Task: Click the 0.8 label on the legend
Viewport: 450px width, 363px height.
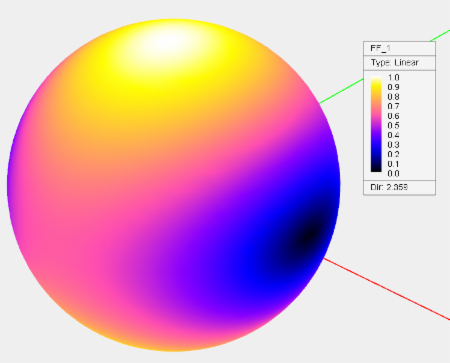Action: pyautogui.click(x=393, y=97)
